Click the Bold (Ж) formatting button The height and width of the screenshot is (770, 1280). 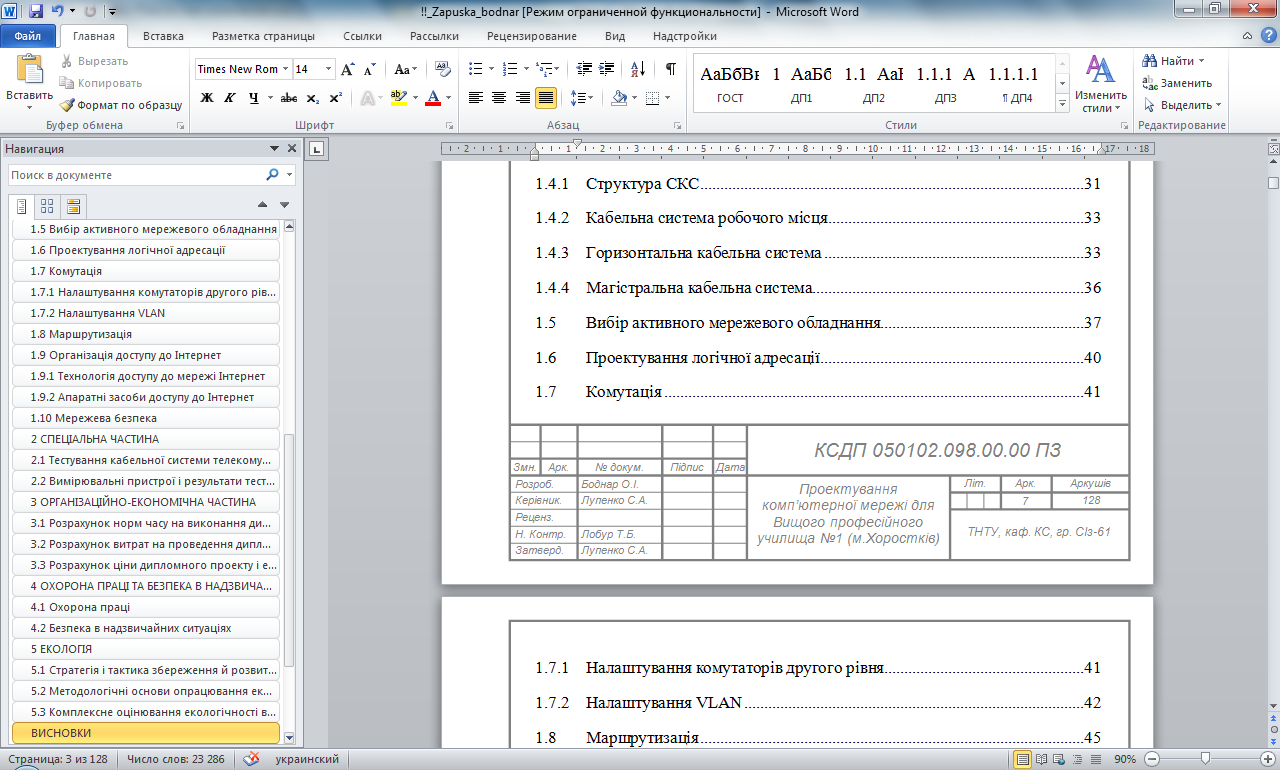click(207, 98)
